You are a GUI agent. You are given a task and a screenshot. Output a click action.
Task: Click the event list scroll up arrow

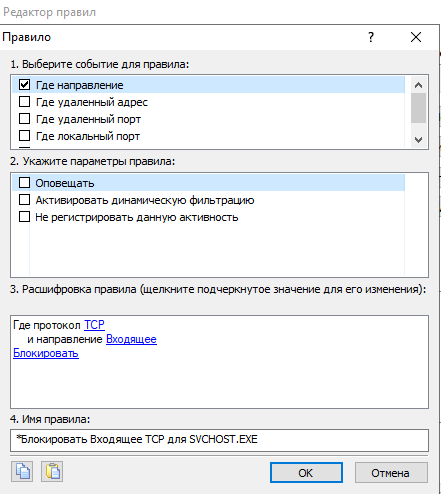(x=418, y=85)
